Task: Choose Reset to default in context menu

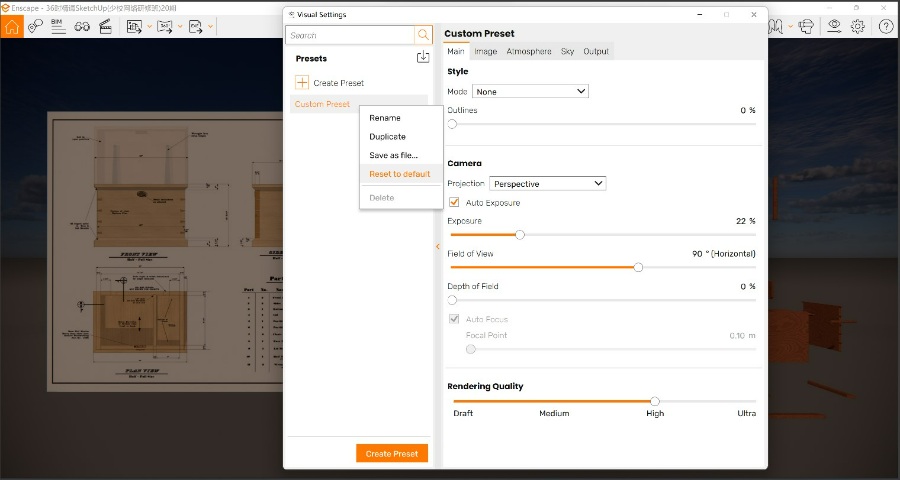Action: (x=399, y=174)
